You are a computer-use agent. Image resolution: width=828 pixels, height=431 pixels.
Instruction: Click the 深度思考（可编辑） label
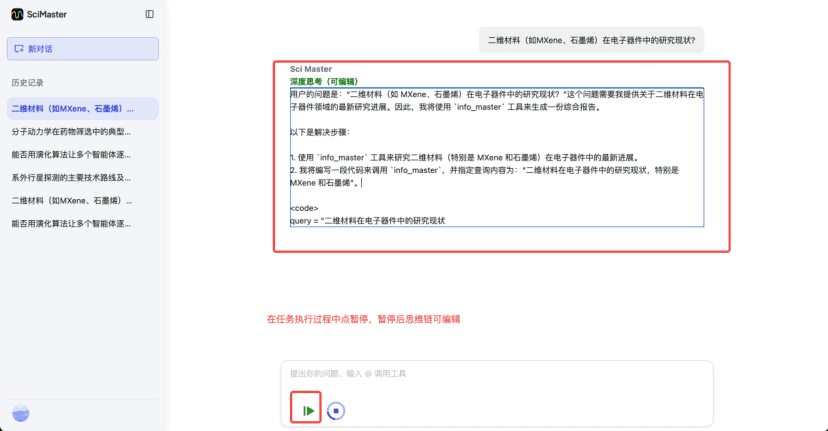324,81
